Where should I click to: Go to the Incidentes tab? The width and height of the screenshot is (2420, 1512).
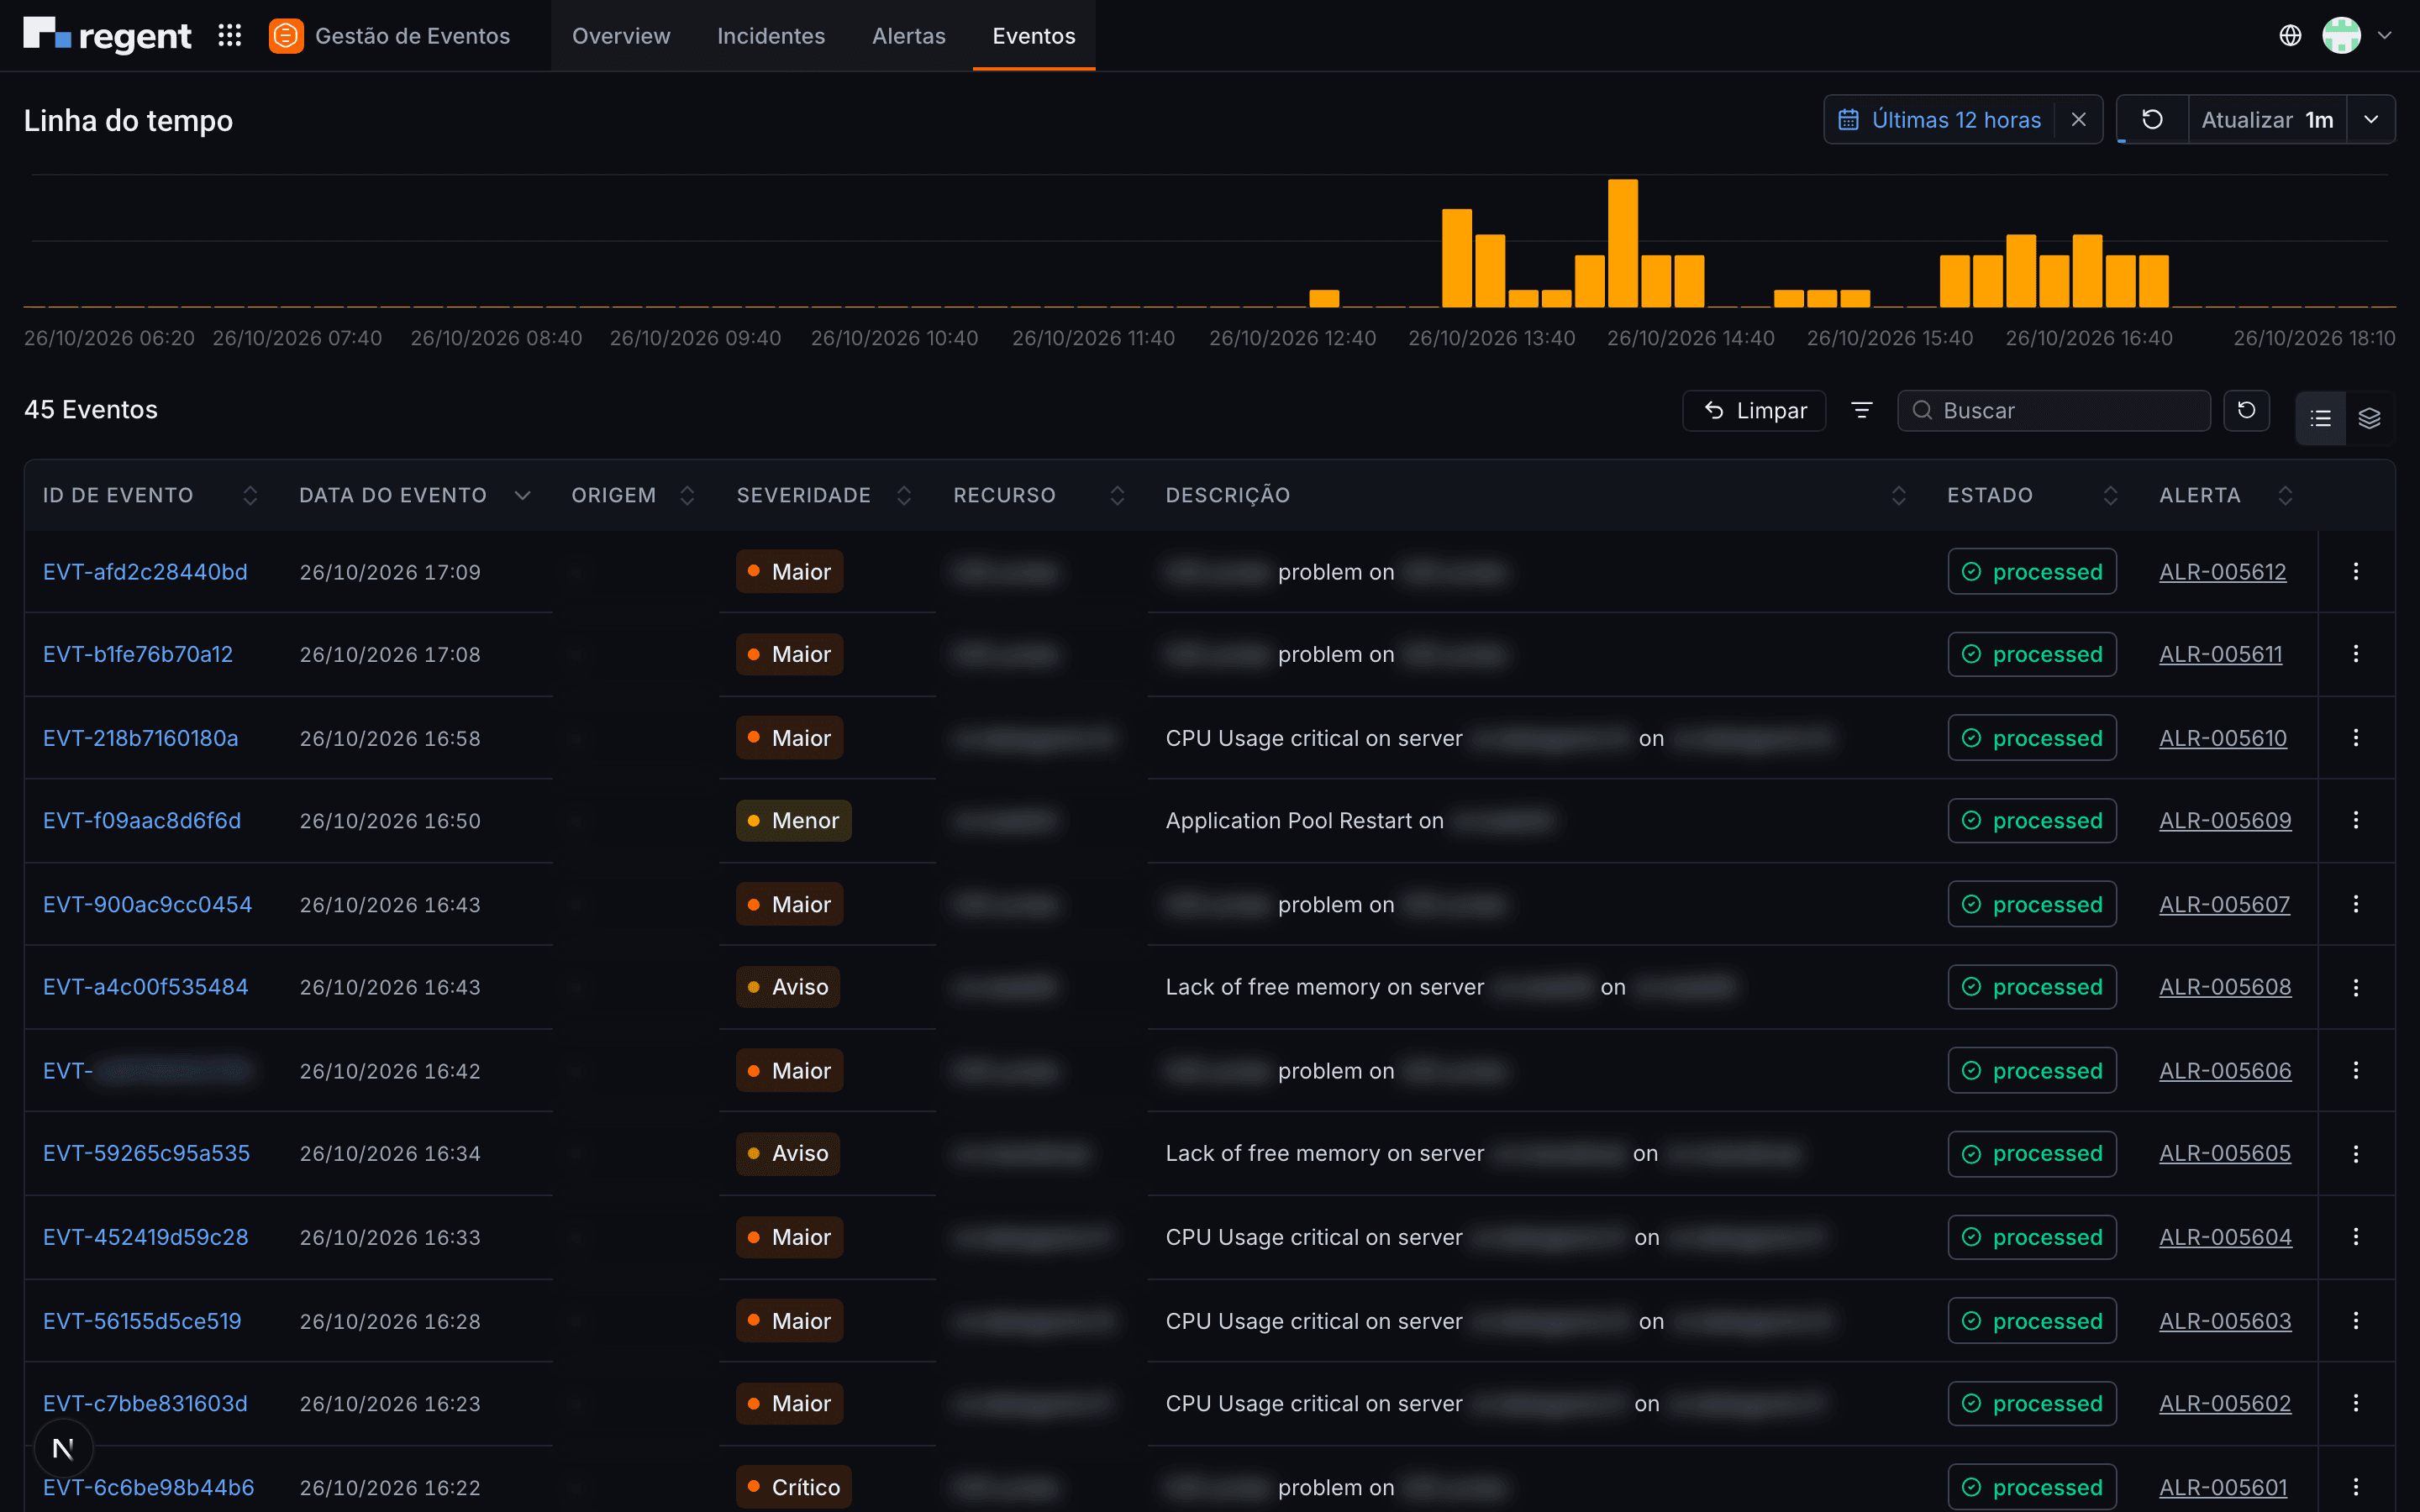point(771,36)
